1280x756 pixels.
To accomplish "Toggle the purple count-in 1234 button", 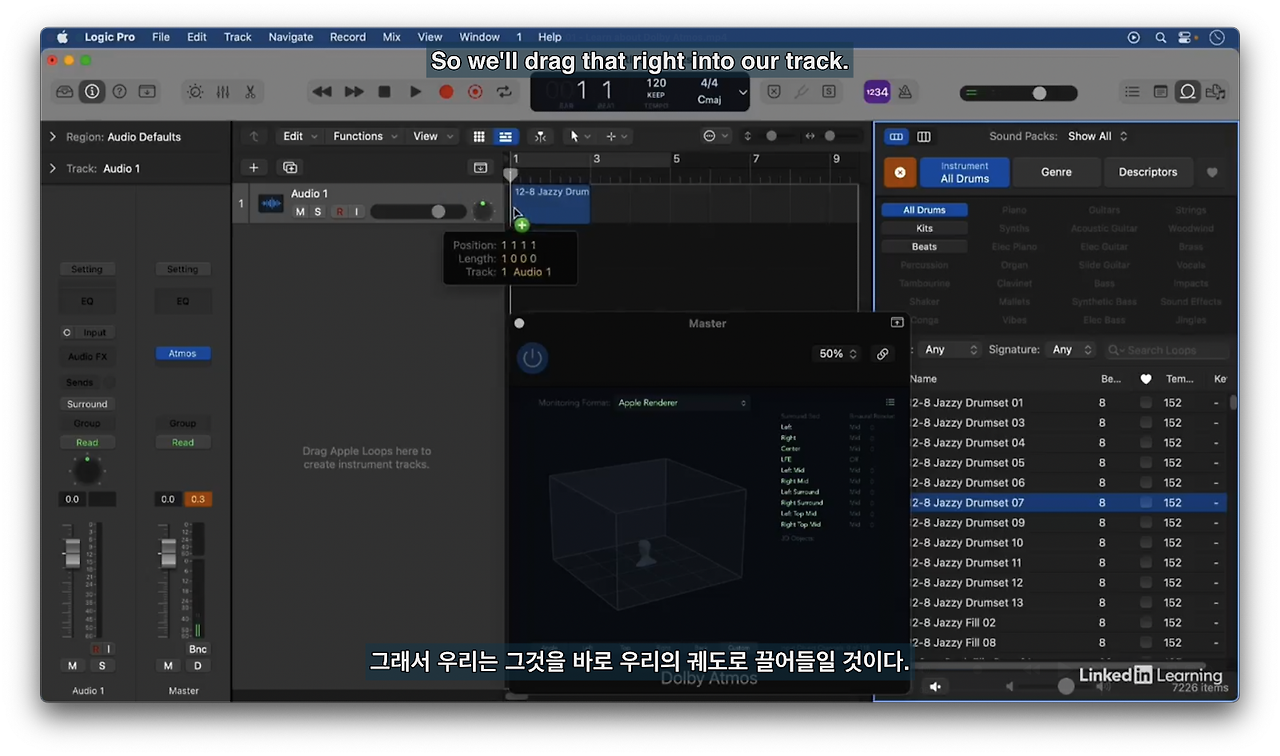I will point(877,92).
